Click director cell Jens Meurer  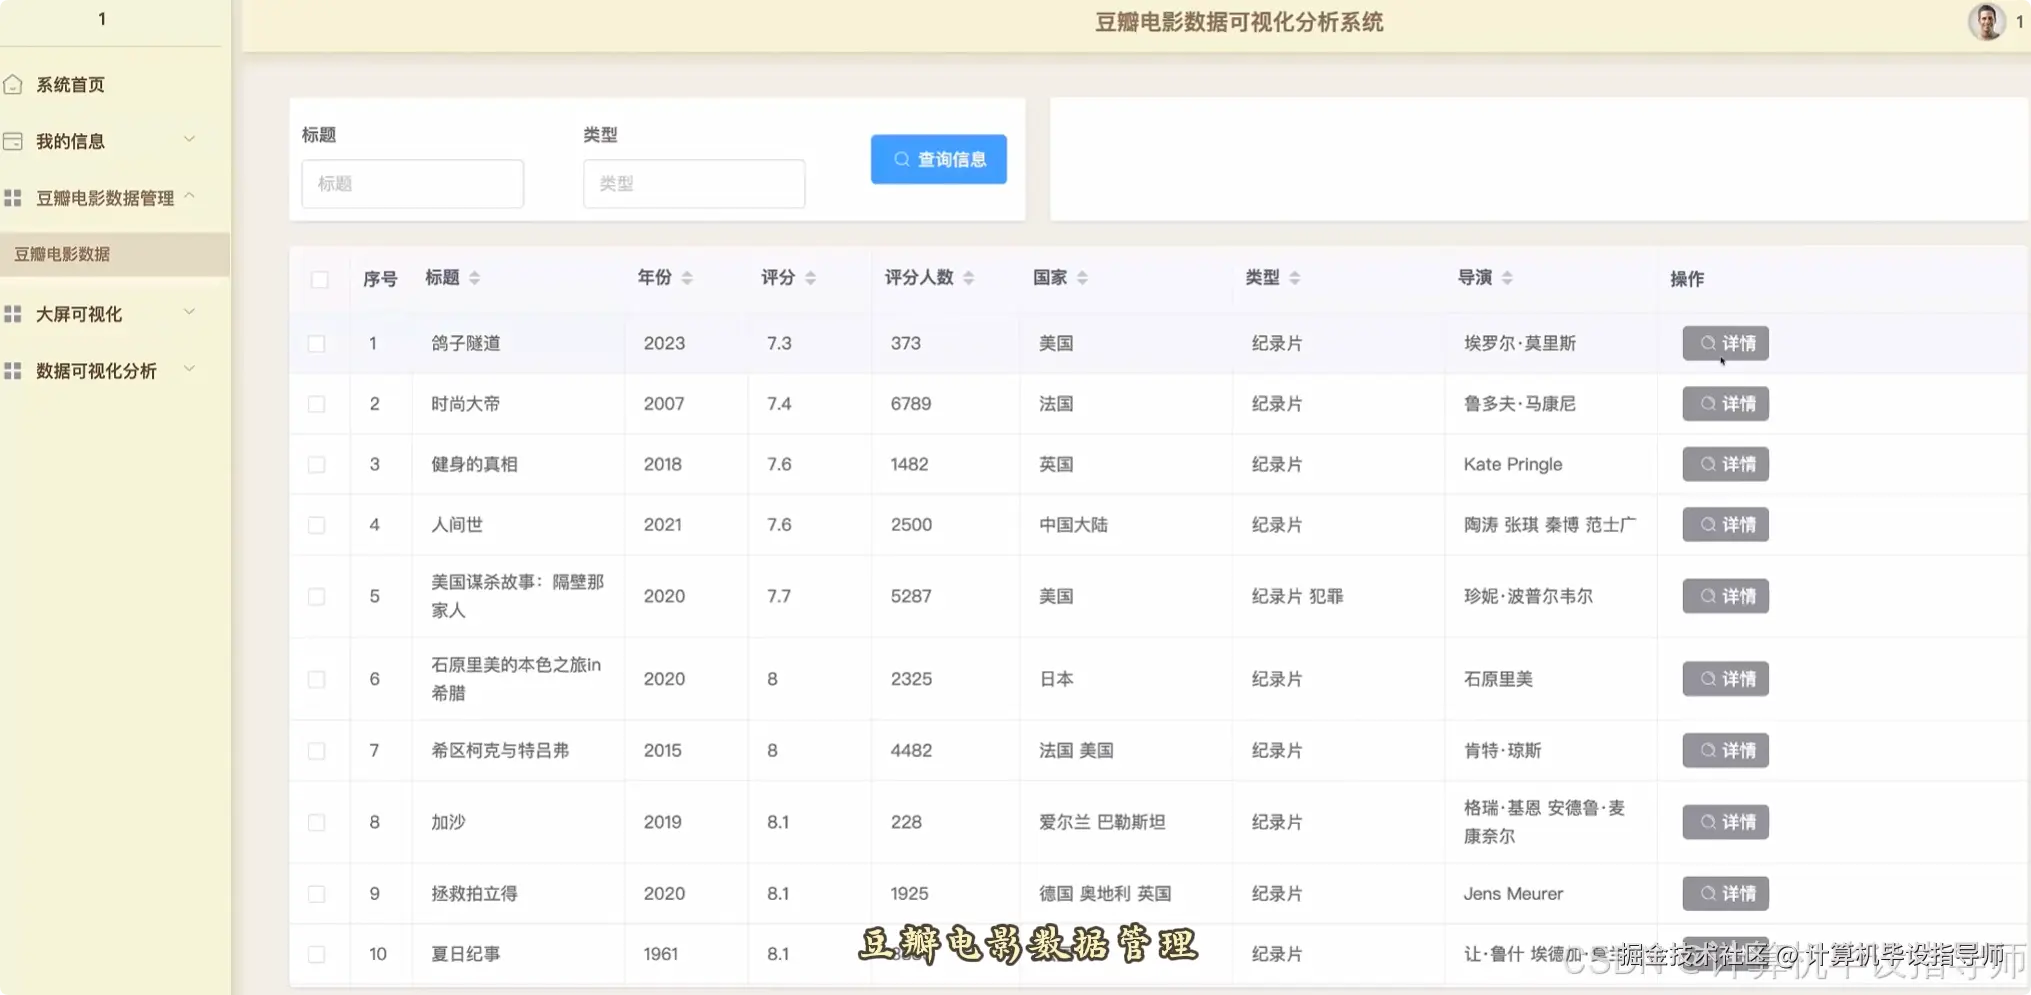[1513, 893]
